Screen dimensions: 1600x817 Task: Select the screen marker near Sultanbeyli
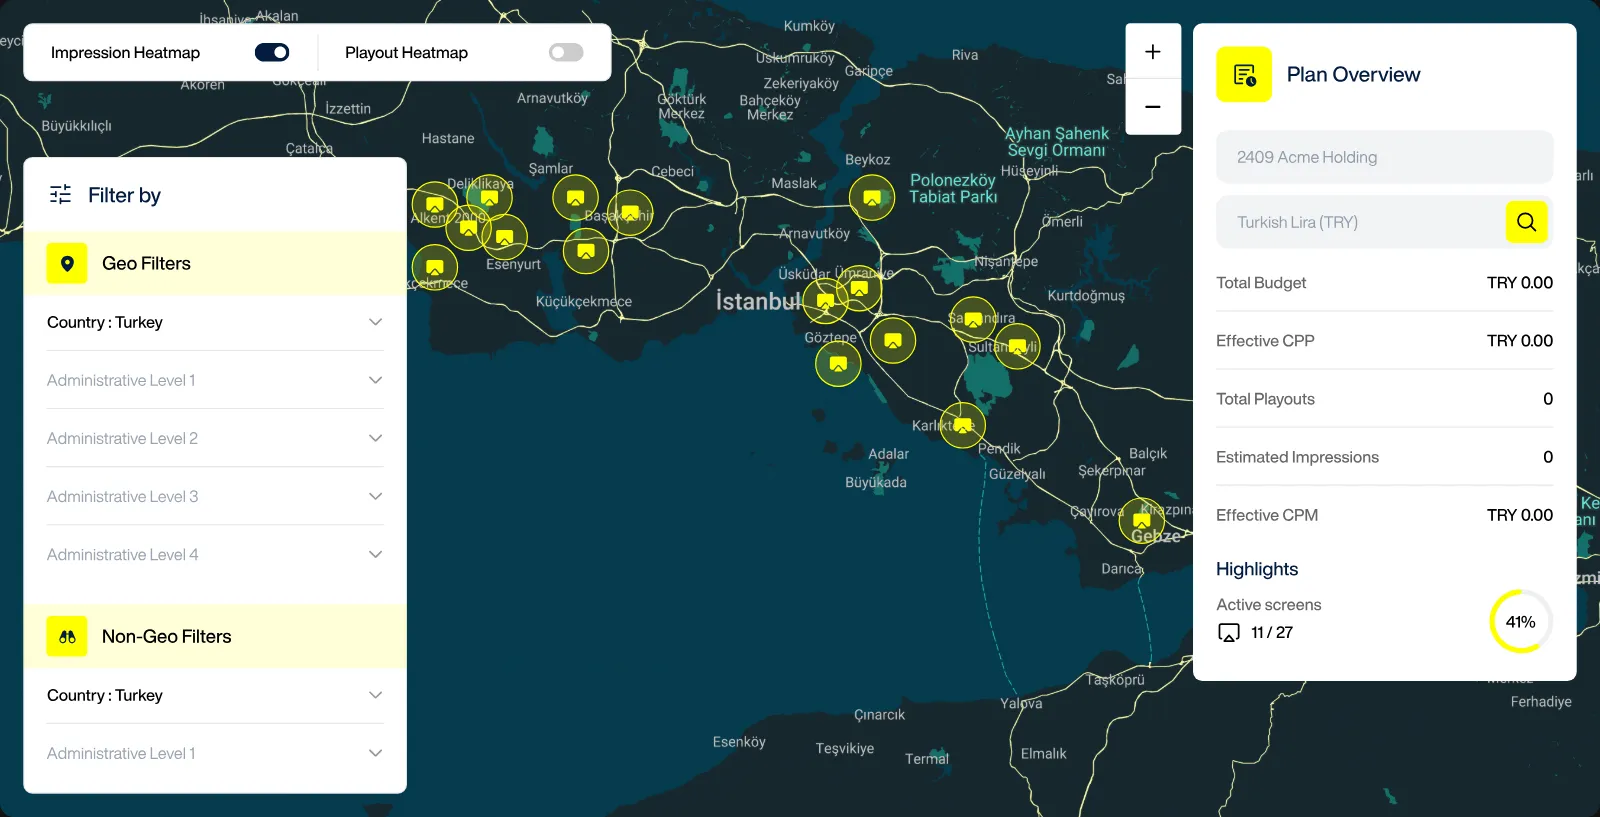[1017, 346]
